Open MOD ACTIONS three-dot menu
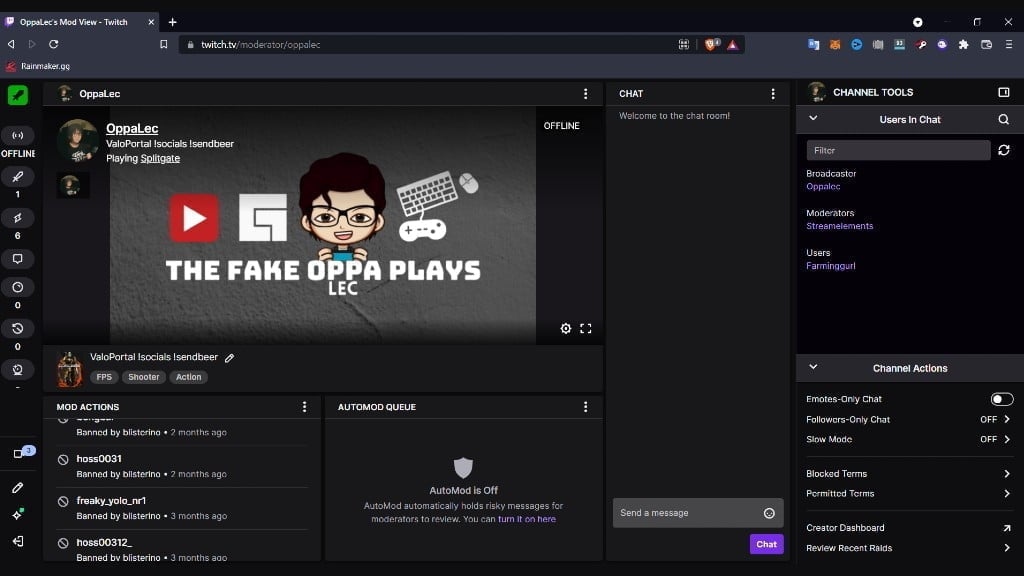This screenshot has width=1024, height=576. [304, 407]
